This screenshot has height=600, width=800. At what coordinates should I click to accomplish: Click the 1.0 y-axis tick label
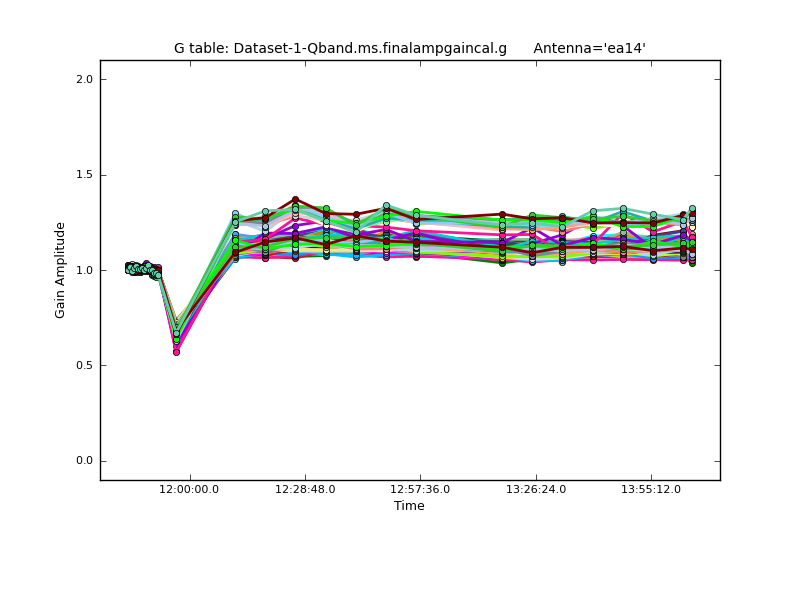tap(84, 270)
